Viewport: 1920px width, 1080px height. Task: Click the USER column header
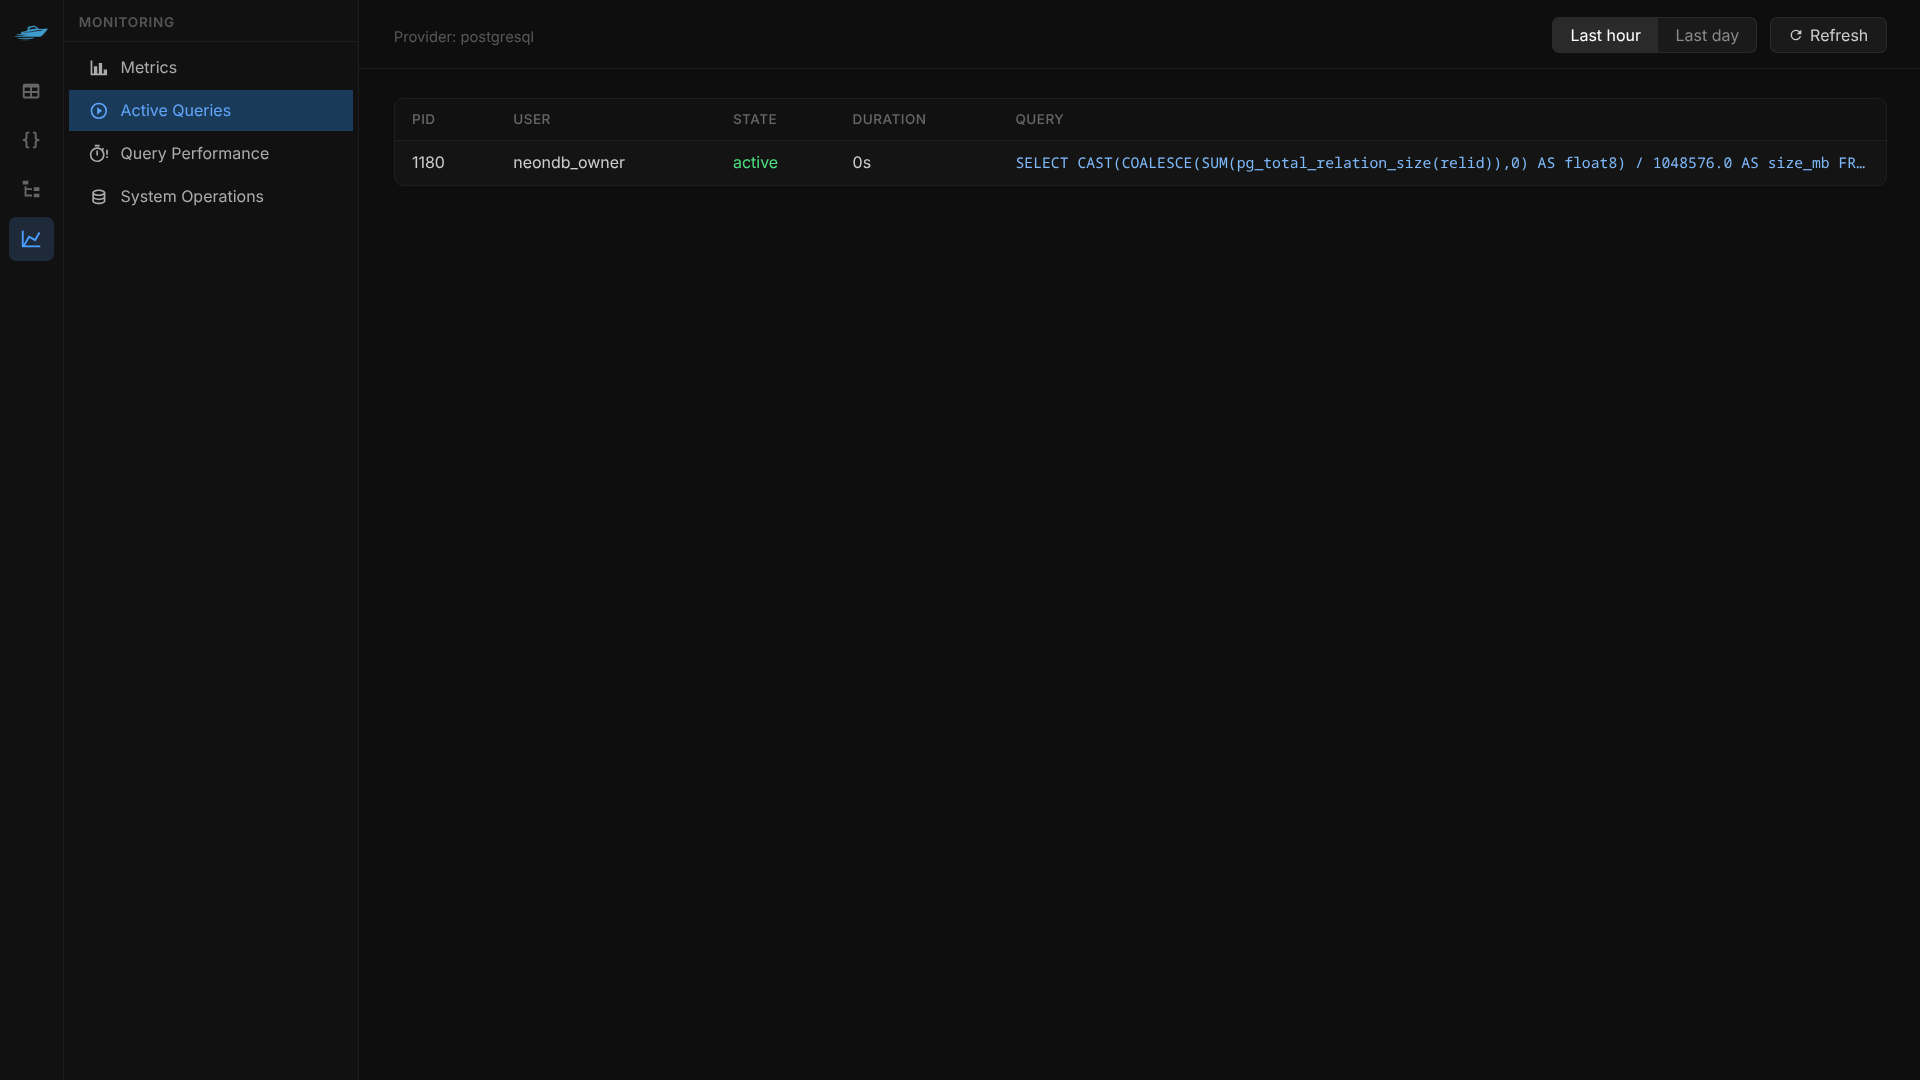(531, 119)
